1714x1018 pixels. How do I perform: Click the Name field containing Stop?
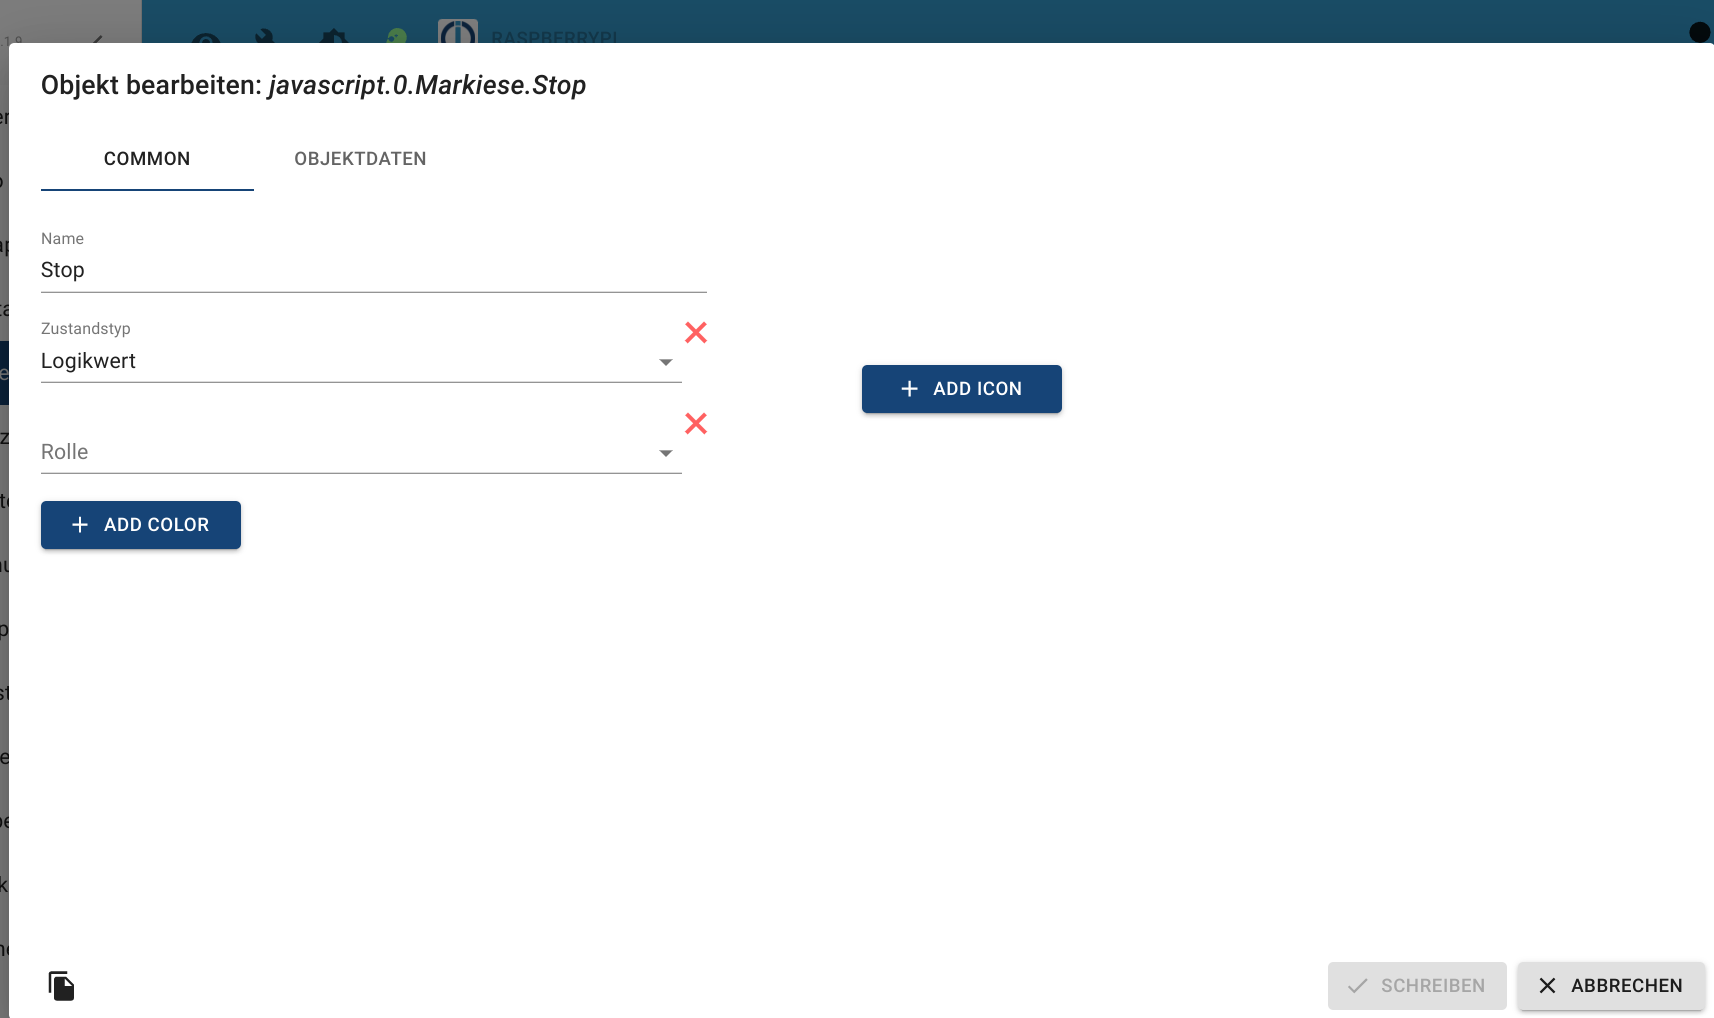(374, 270)
